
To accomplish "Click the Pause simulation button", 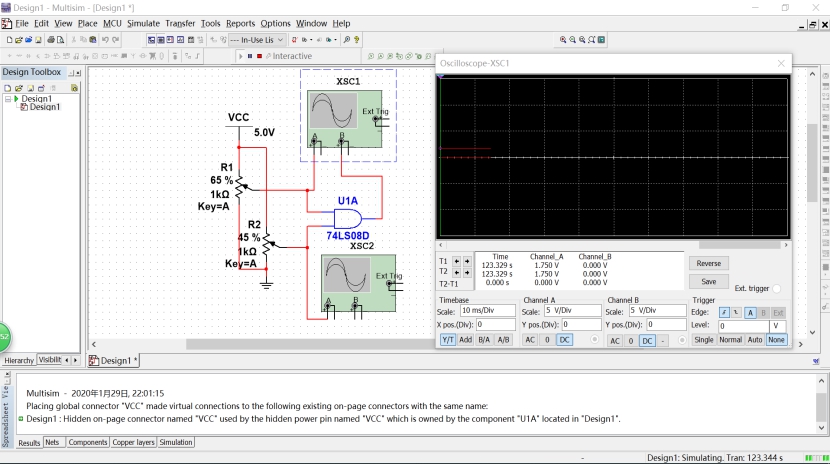I will coord(250,56).
